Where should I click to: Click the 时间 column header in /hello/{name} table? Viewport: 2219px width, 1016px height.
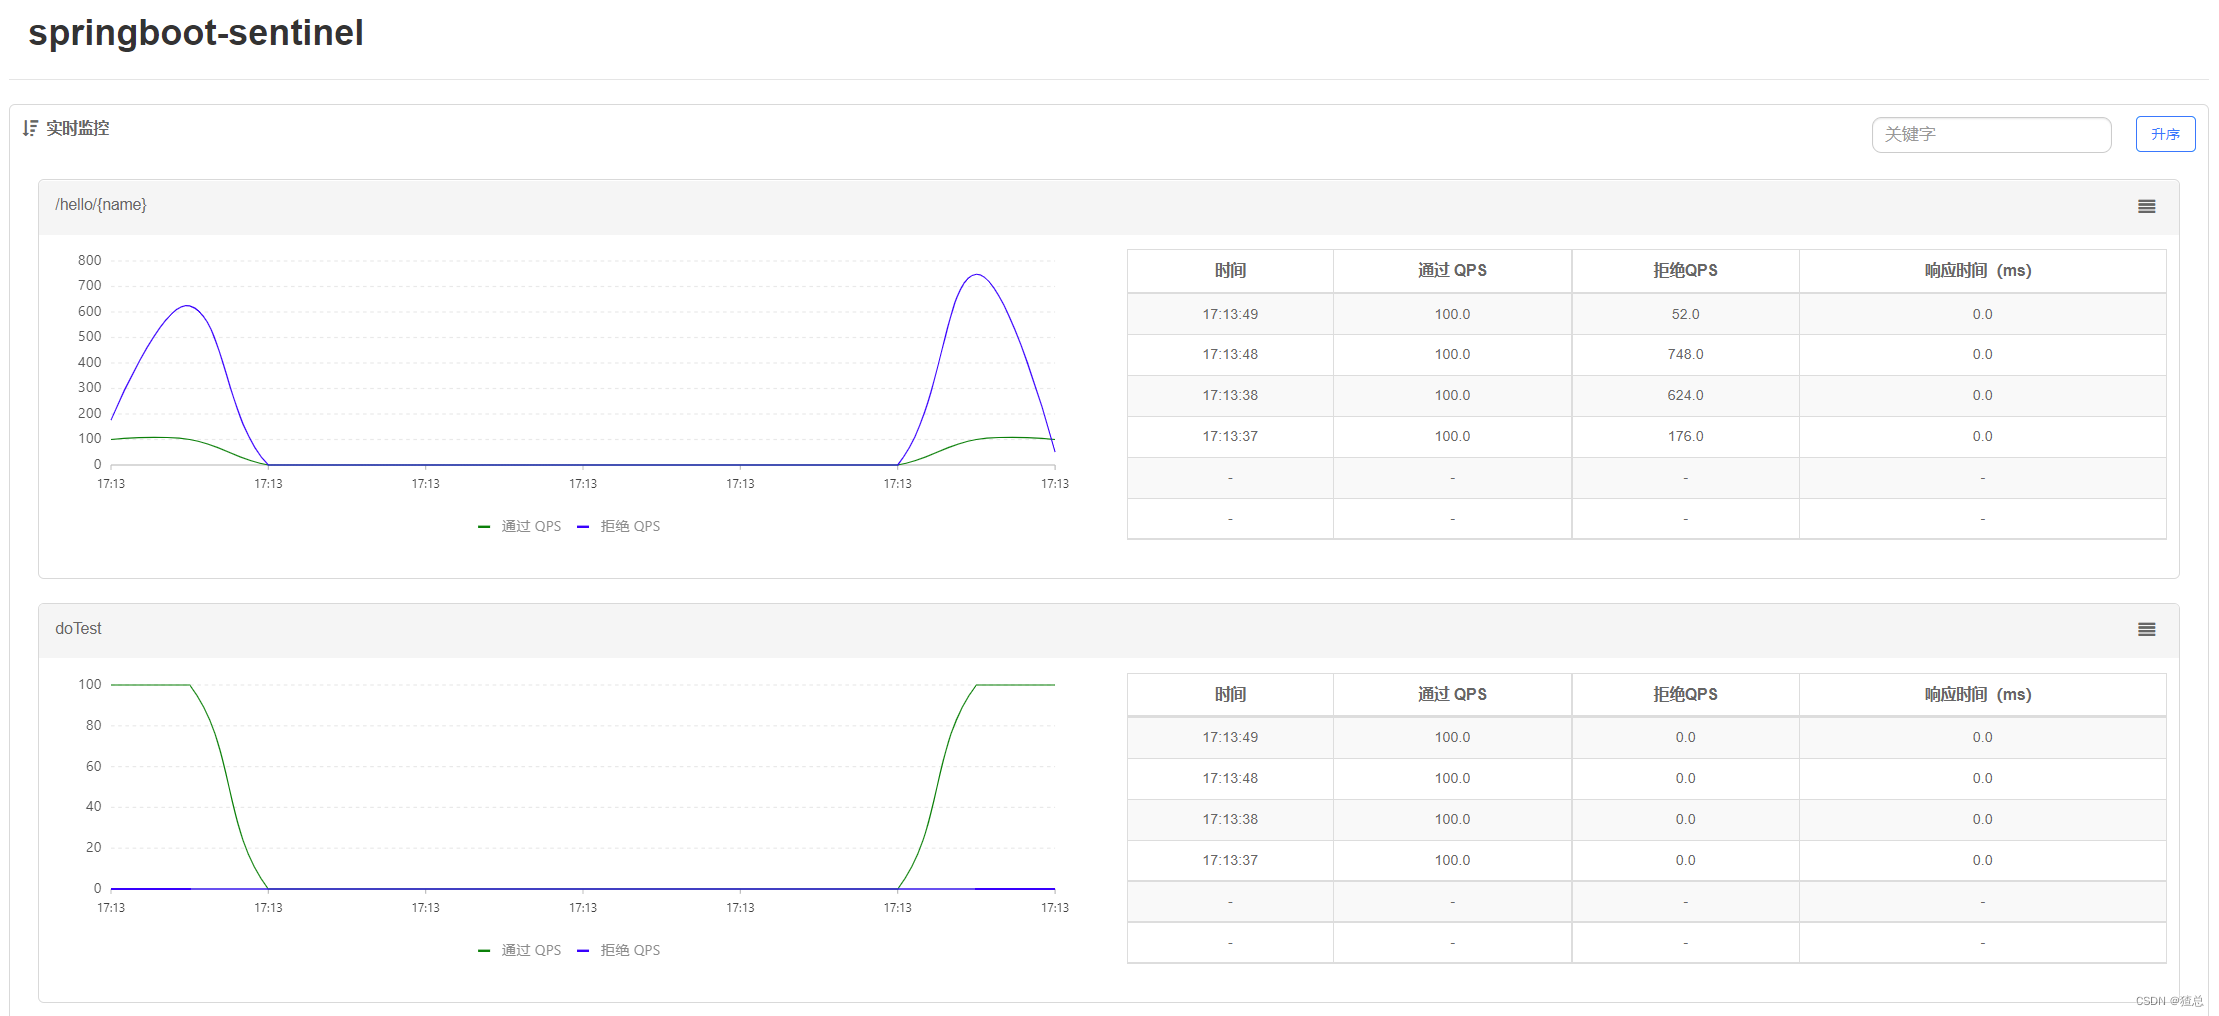point(1230,270)
